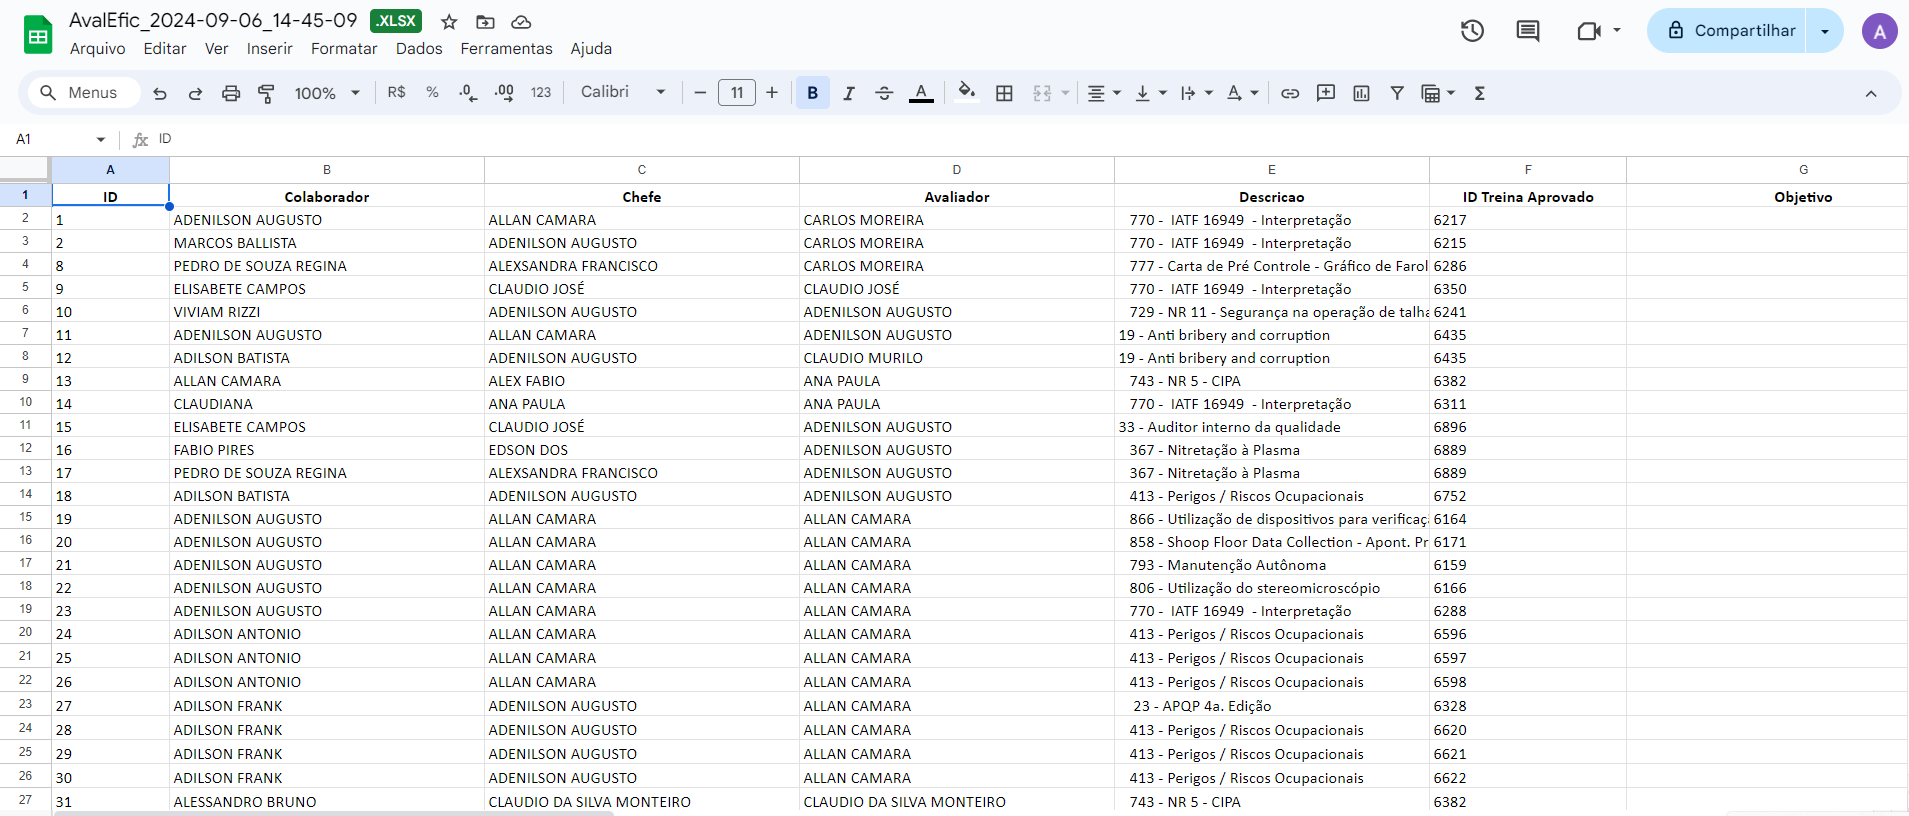This screenshot has width=1909, height=816.
Task: Click the font size field
Action: coord(737,93)
